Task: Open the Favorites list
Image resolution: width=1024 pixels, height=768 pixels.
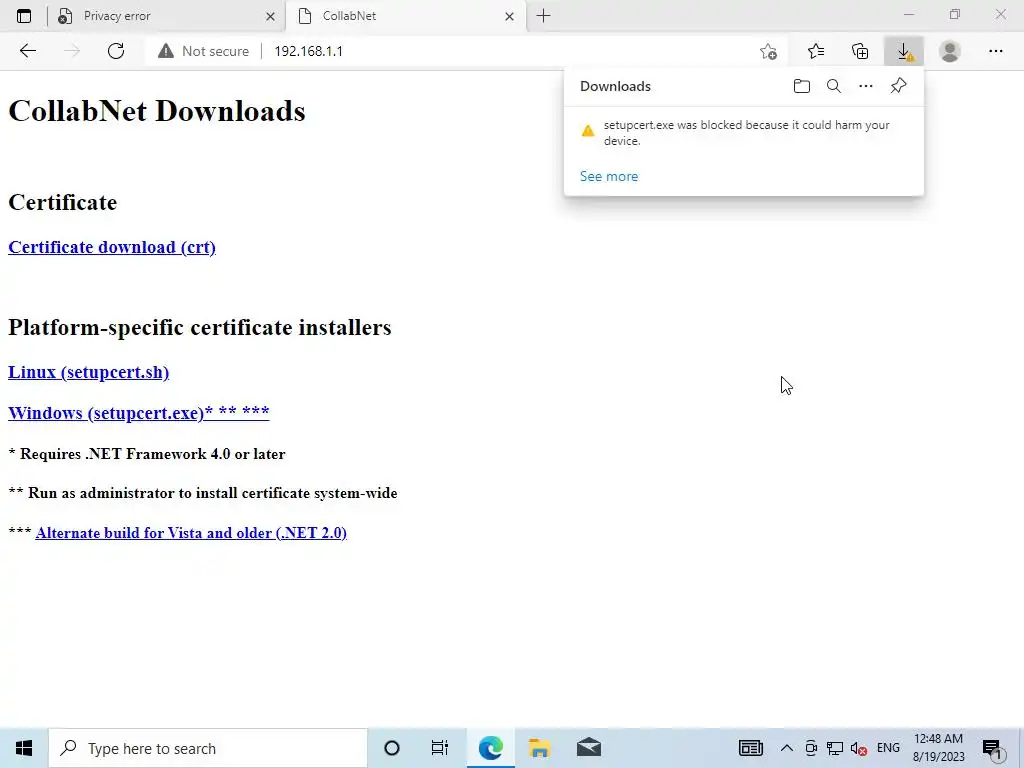Action: [816, 51]
